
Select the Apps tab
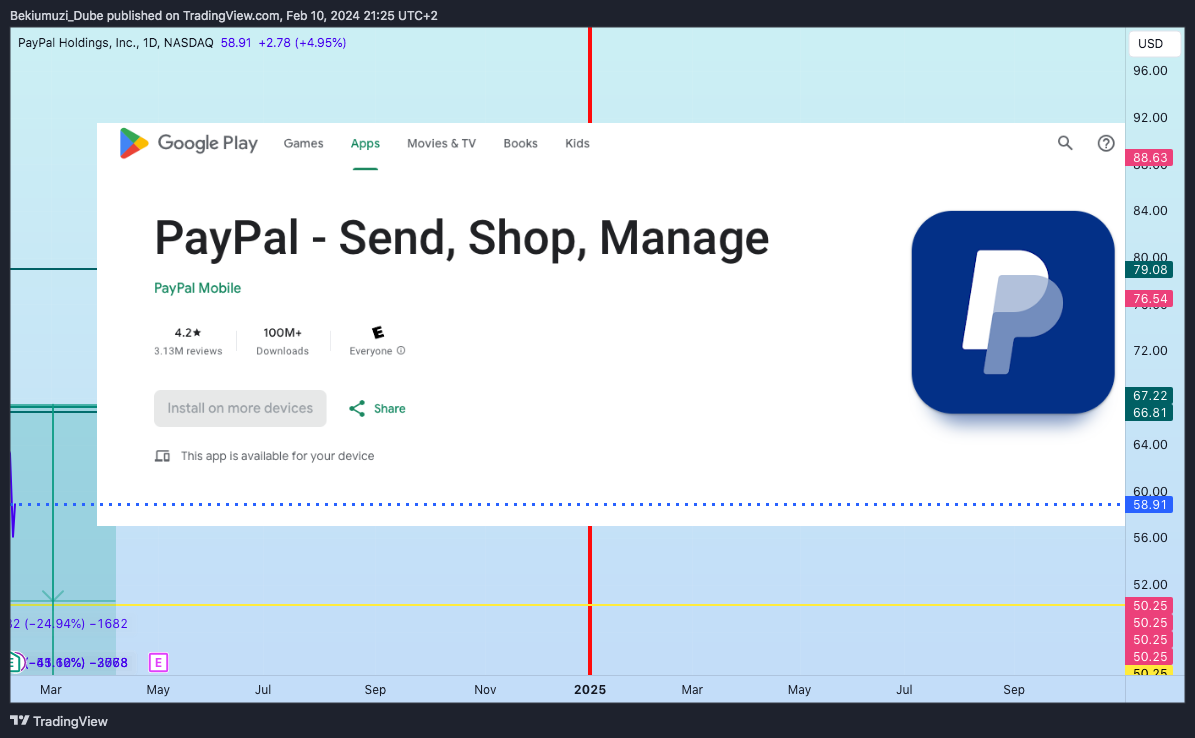365,143
